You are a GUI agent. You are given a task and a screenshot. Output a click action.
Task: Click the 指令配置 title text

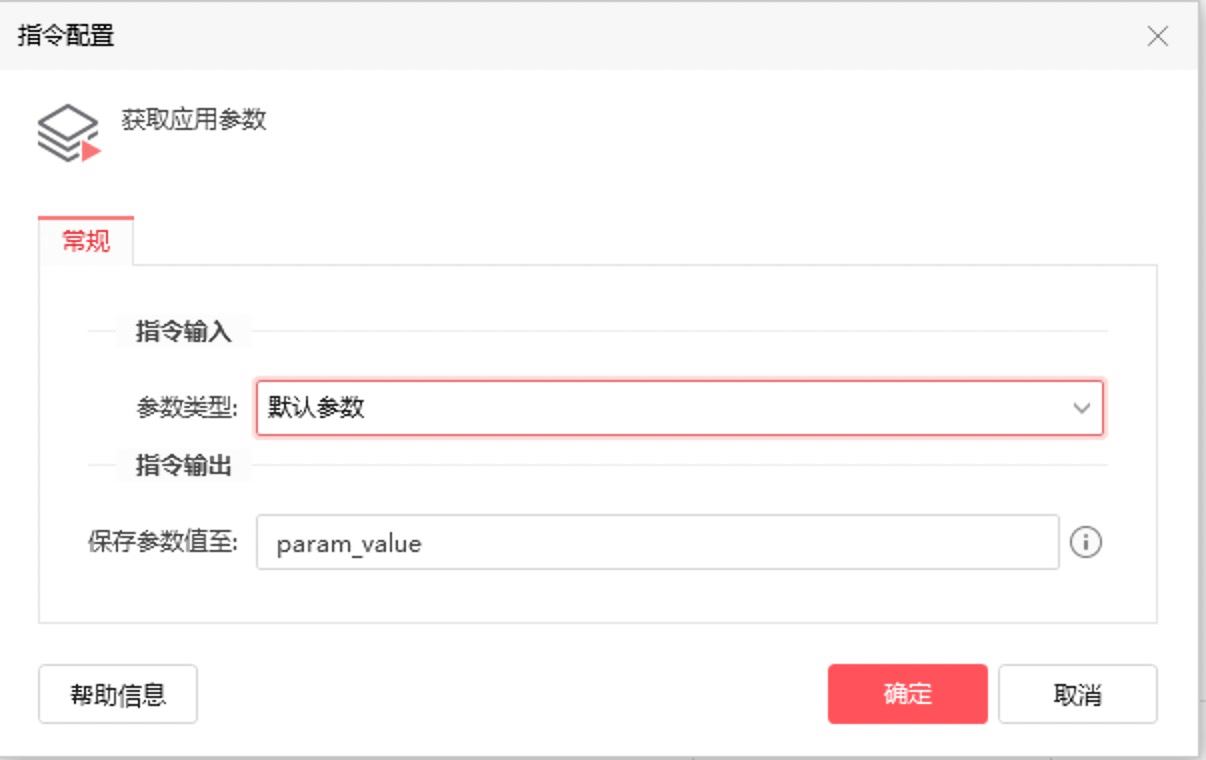click(66, 37)
